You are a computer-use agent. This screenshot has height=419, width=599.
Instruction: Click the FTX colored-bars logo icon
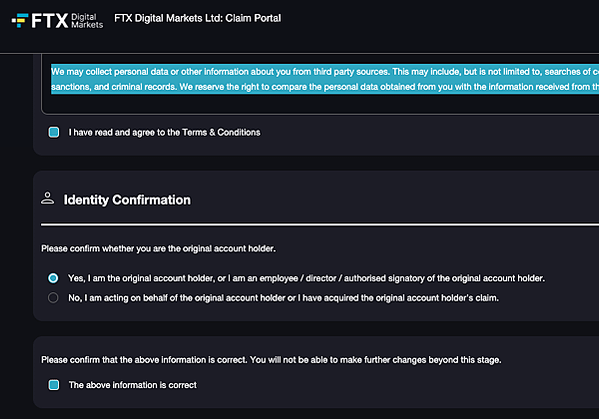click(20, 20)
